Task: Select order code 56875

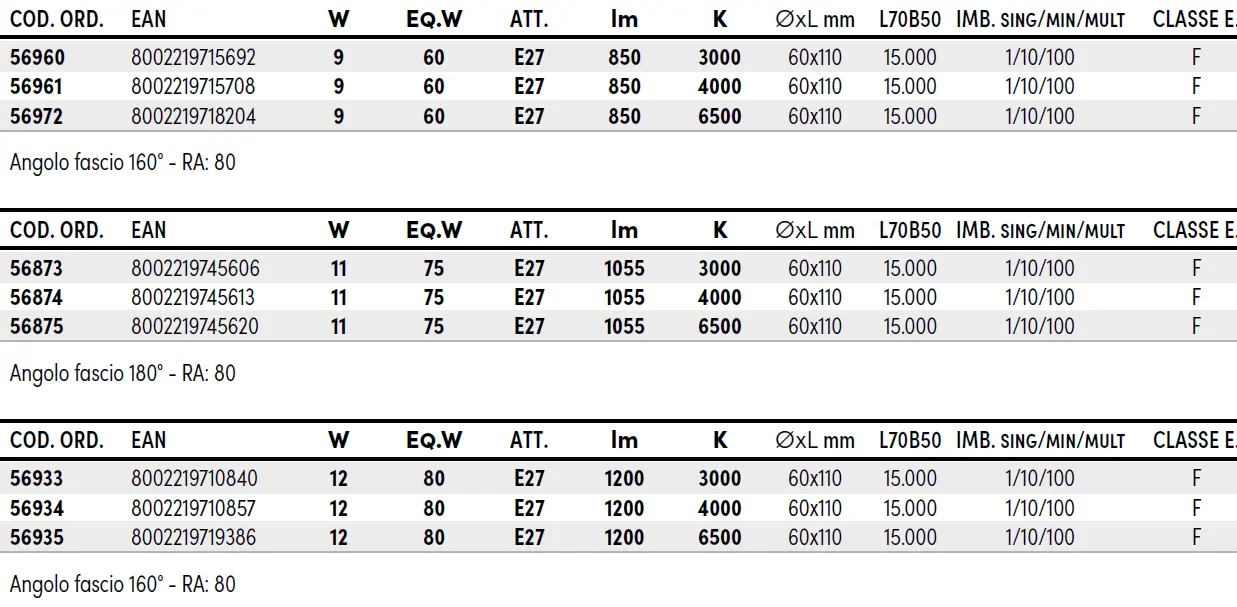Action: 36,327
